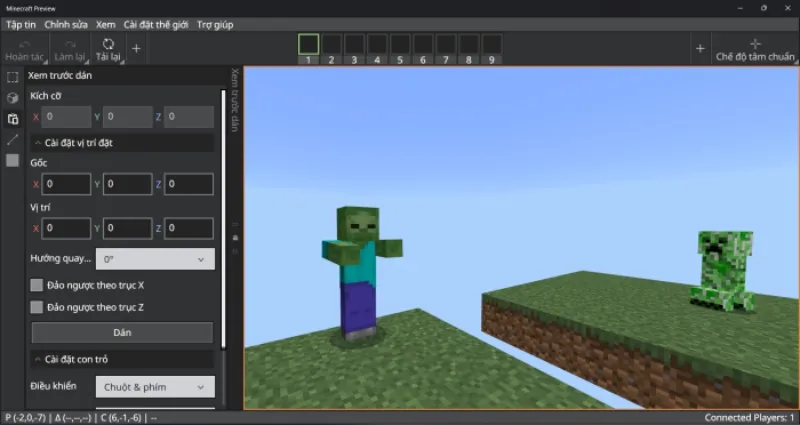The image size is (800, 425).
Task: Click plus icon left of Chế độ tâm chuẩn
Action: point(700,48)
